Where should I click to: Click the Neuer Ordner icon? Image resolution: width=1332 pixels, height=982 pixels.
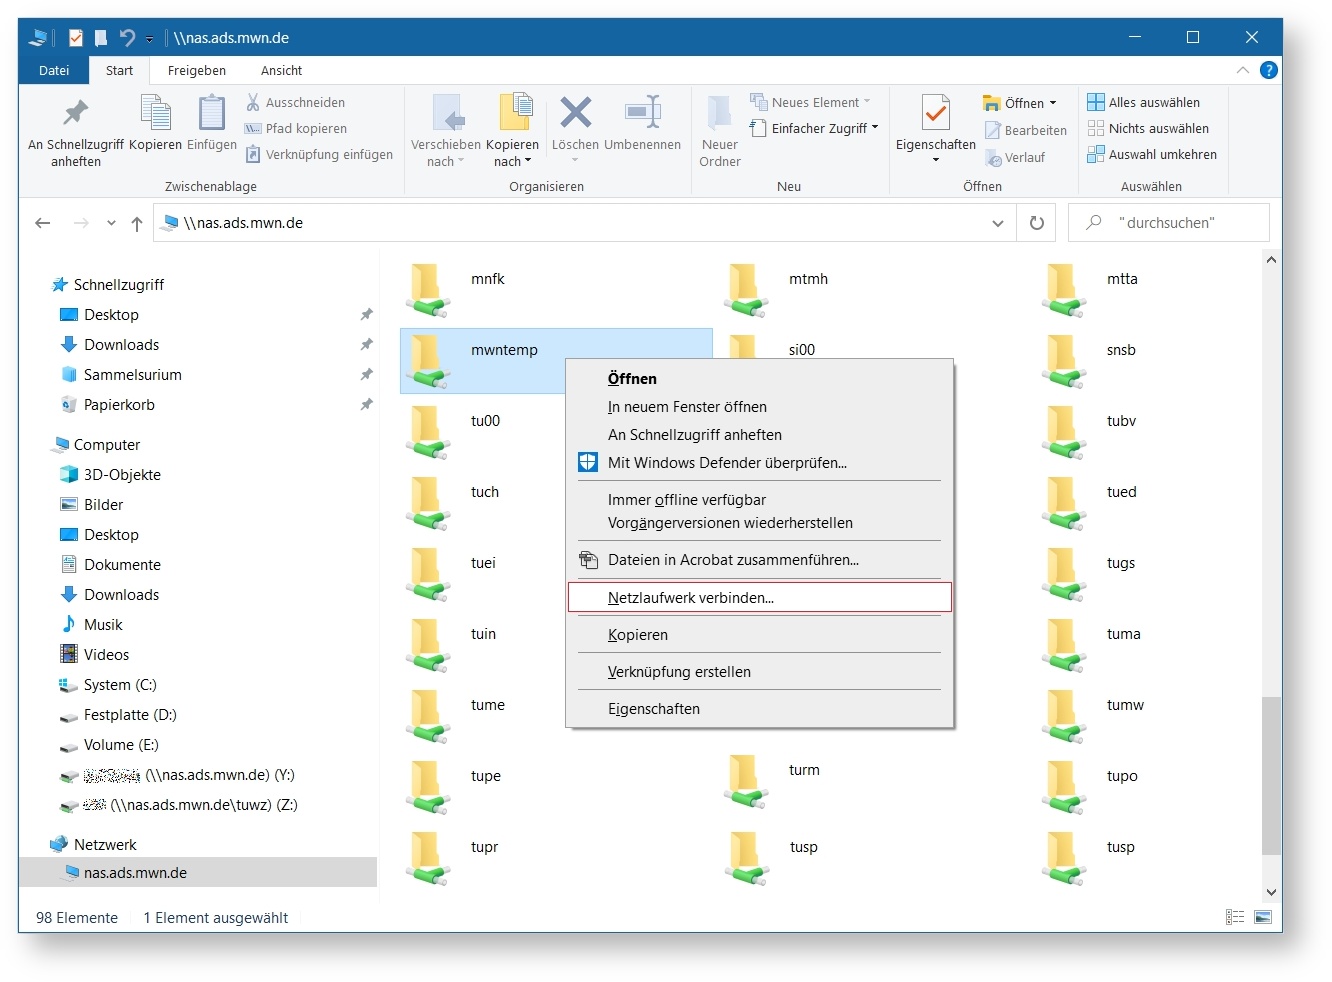(719, 114)
